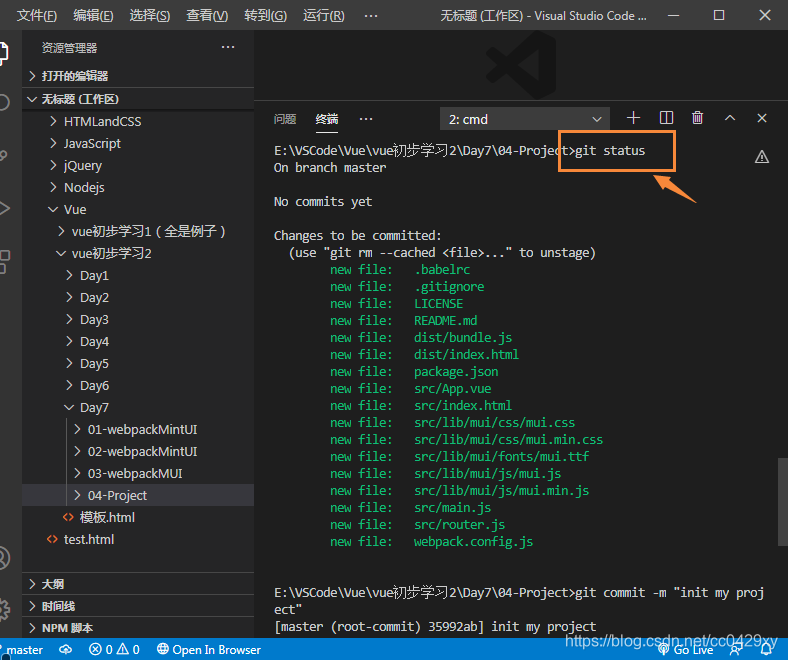Viewport: 788px width, 660px height.
Task: Click the terminal vertical scrollbar
Action: click(x=782, y=501)
